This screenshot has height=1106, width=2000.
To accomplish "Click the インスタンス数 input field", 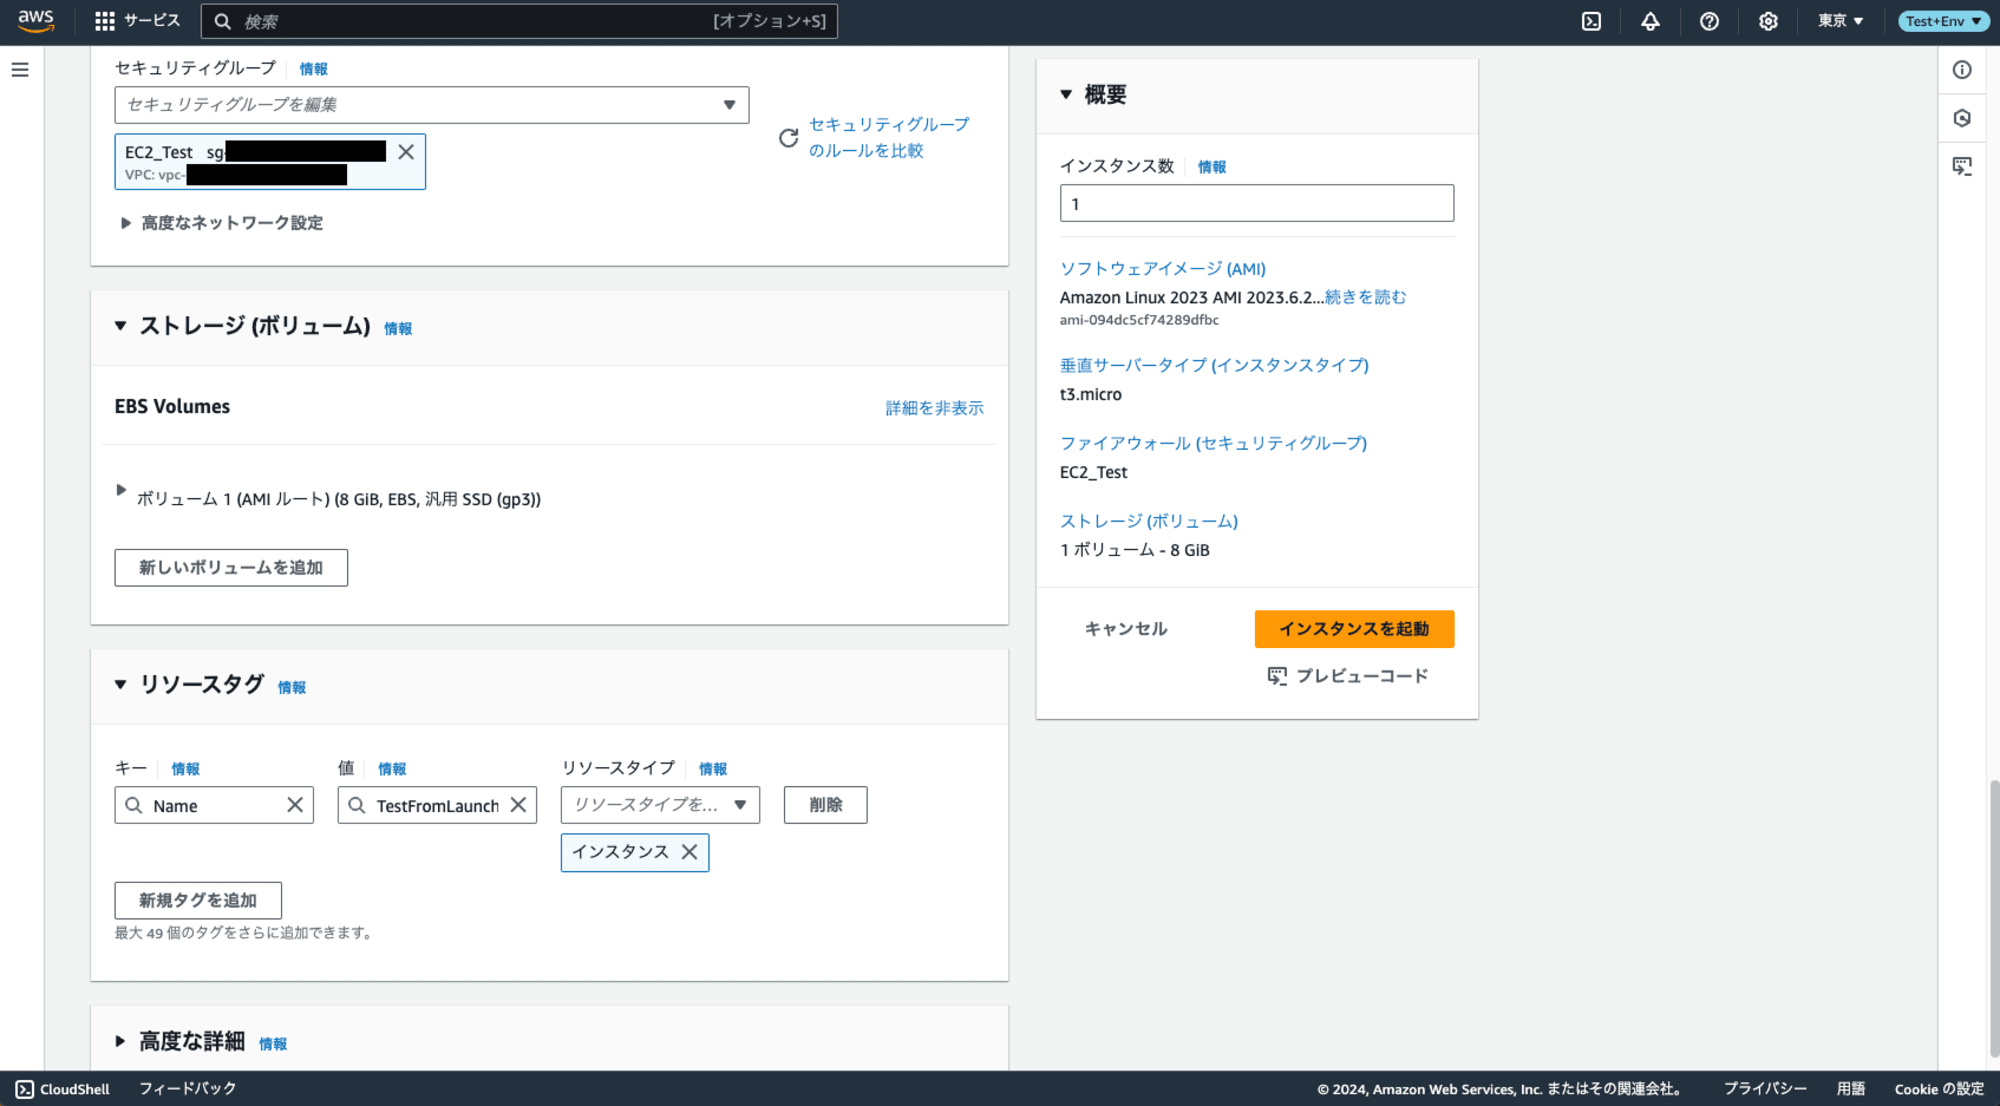I will click(1257, 203).
